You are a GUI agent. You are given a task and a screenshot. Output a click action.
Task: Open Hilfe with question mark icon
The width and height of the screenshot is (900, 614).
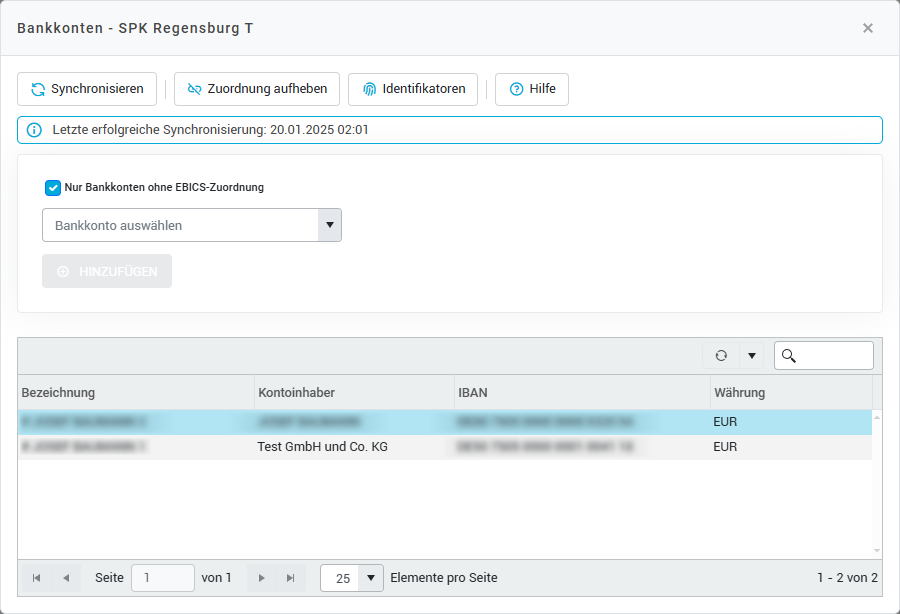(x=532, y=89)
